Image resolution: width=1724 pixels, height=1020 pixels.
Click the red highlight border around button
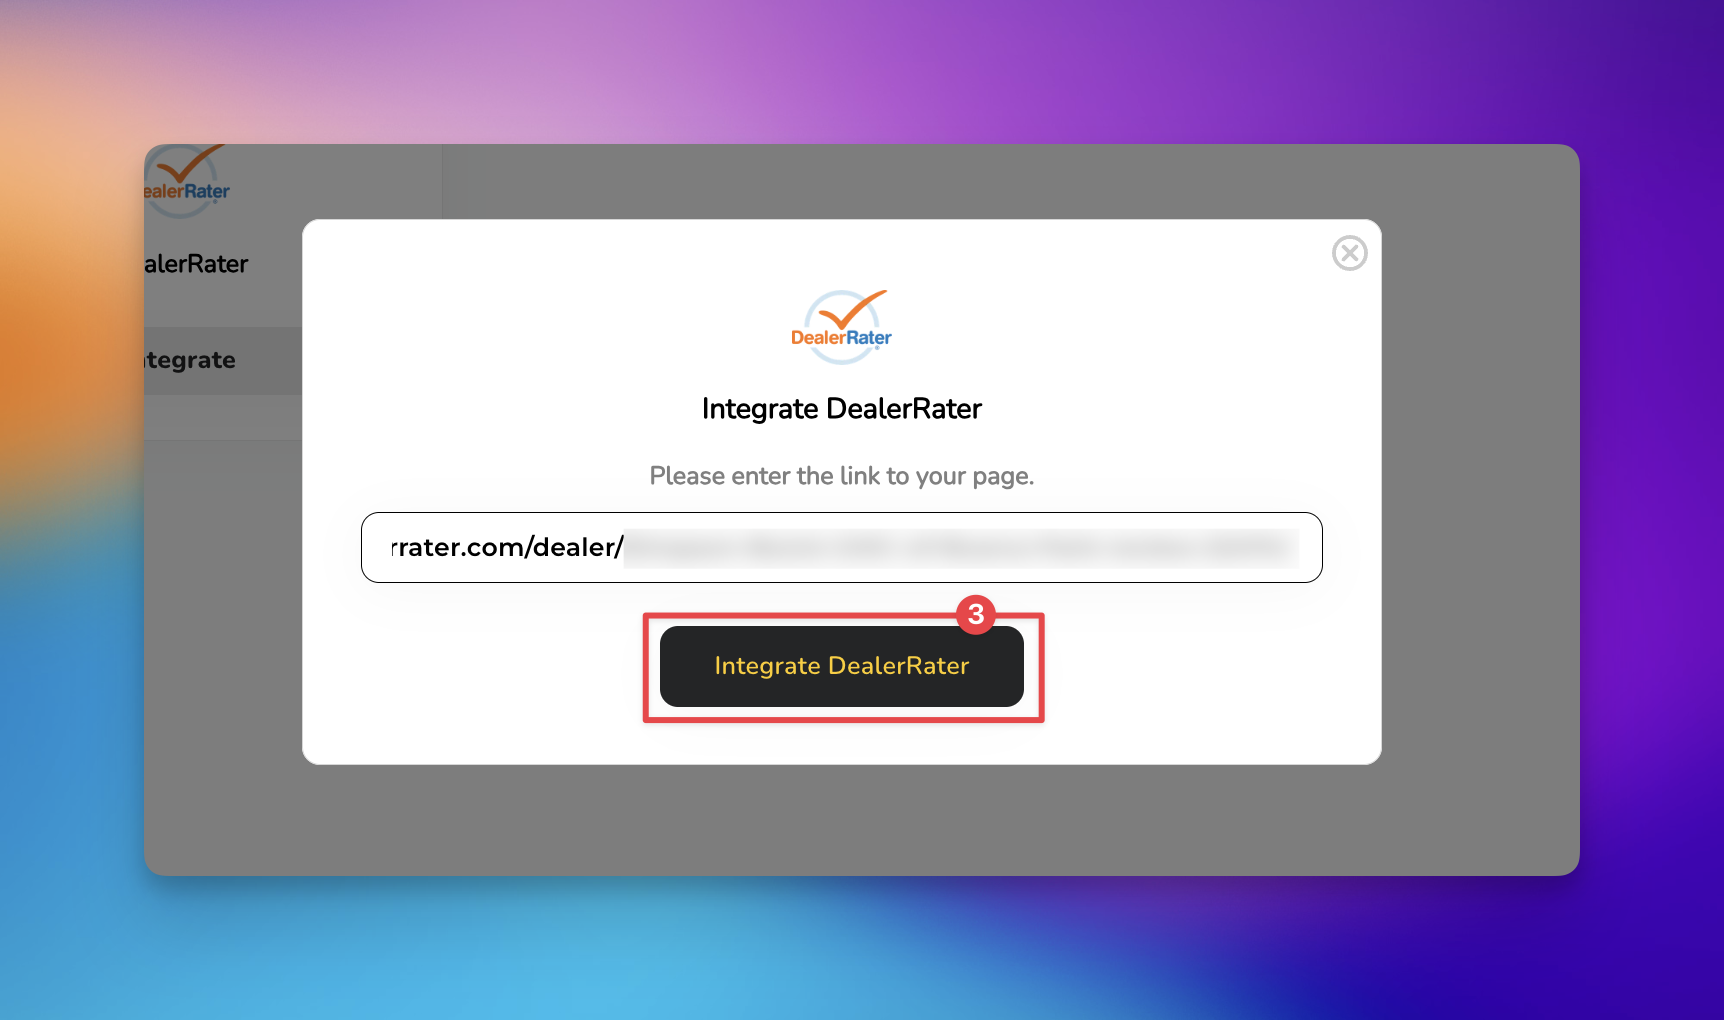(844, 717)
